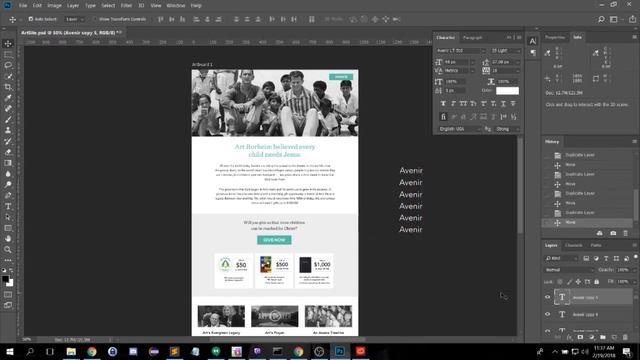Viewport: 640px width, 360px height.
Task: Select the Rectangle shape tool
Action: pos(8,228)
